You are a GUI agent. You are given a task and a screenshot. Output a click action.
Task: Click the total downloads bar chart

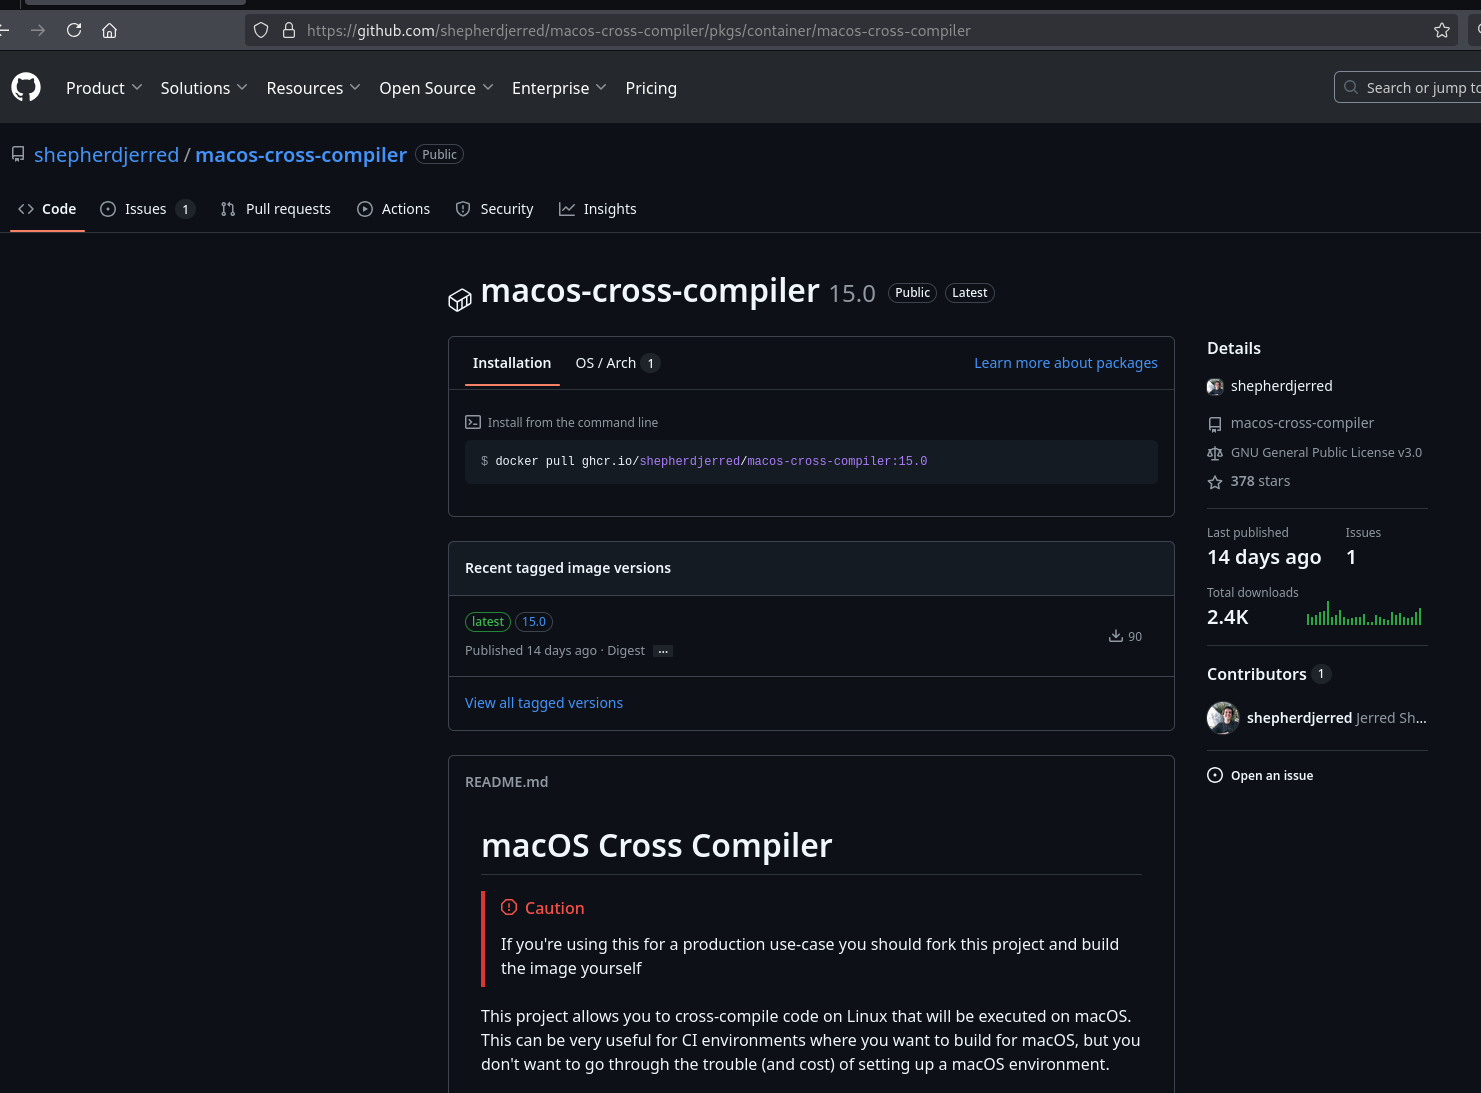point(1364,613)
